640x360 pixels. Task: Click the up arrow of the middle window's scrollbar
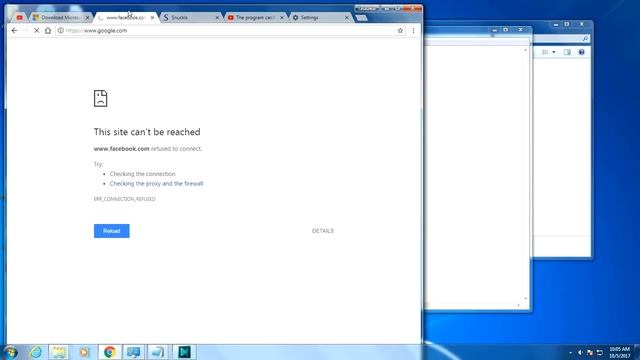525,50
